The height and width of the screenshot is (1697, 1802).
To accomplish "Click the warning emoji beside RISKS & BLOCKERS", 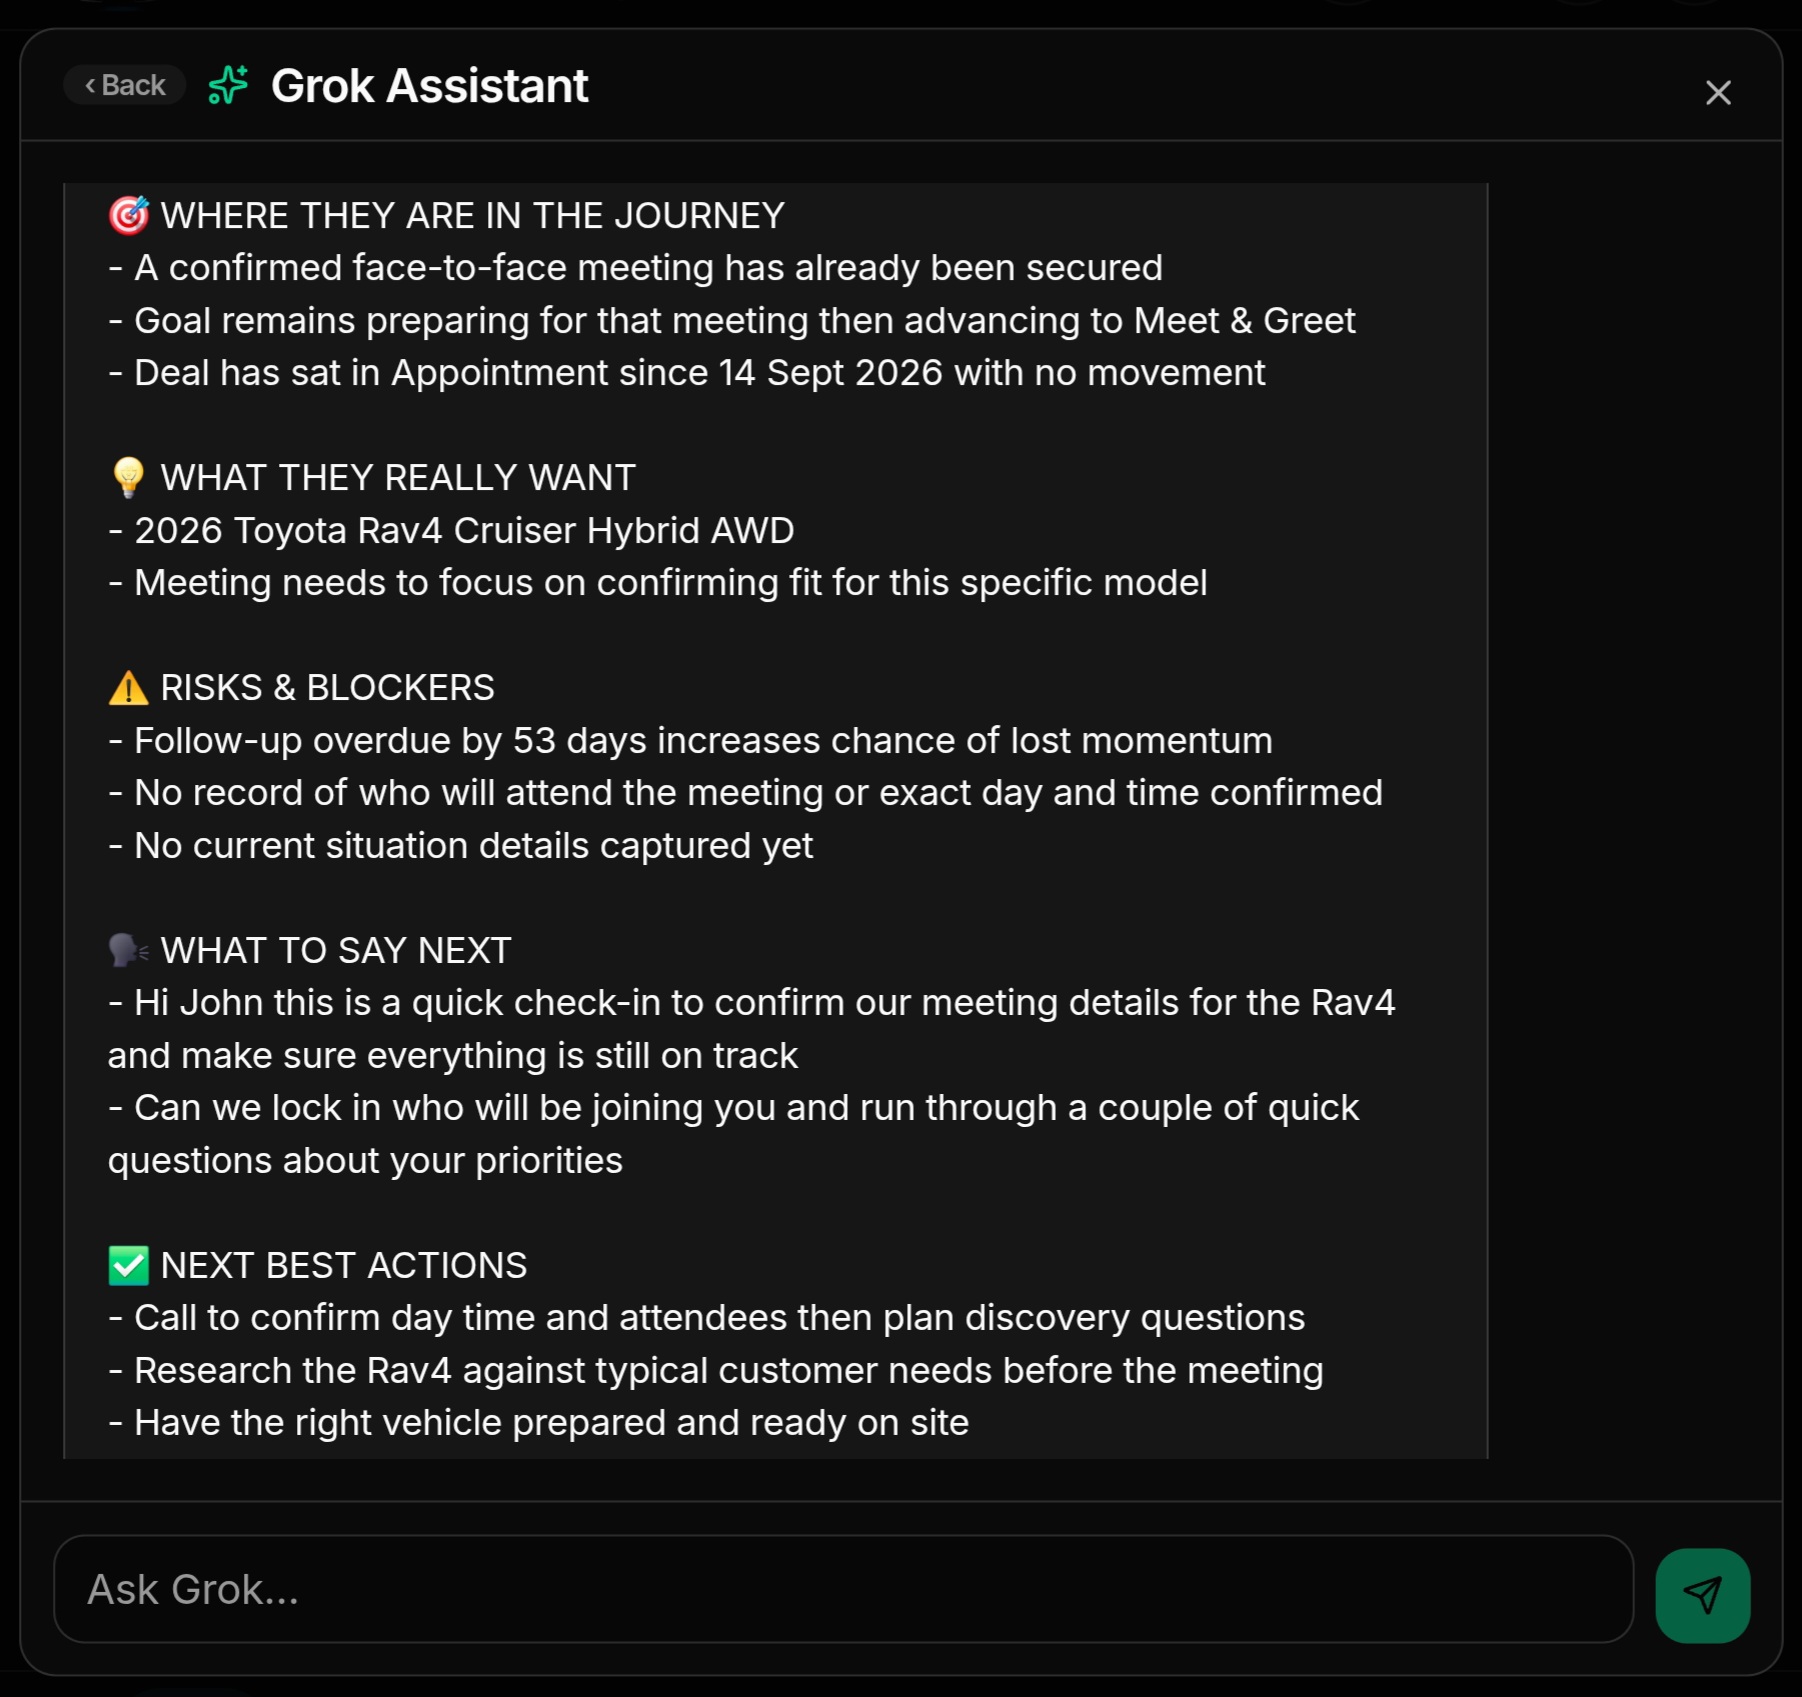I will [129, 688].
